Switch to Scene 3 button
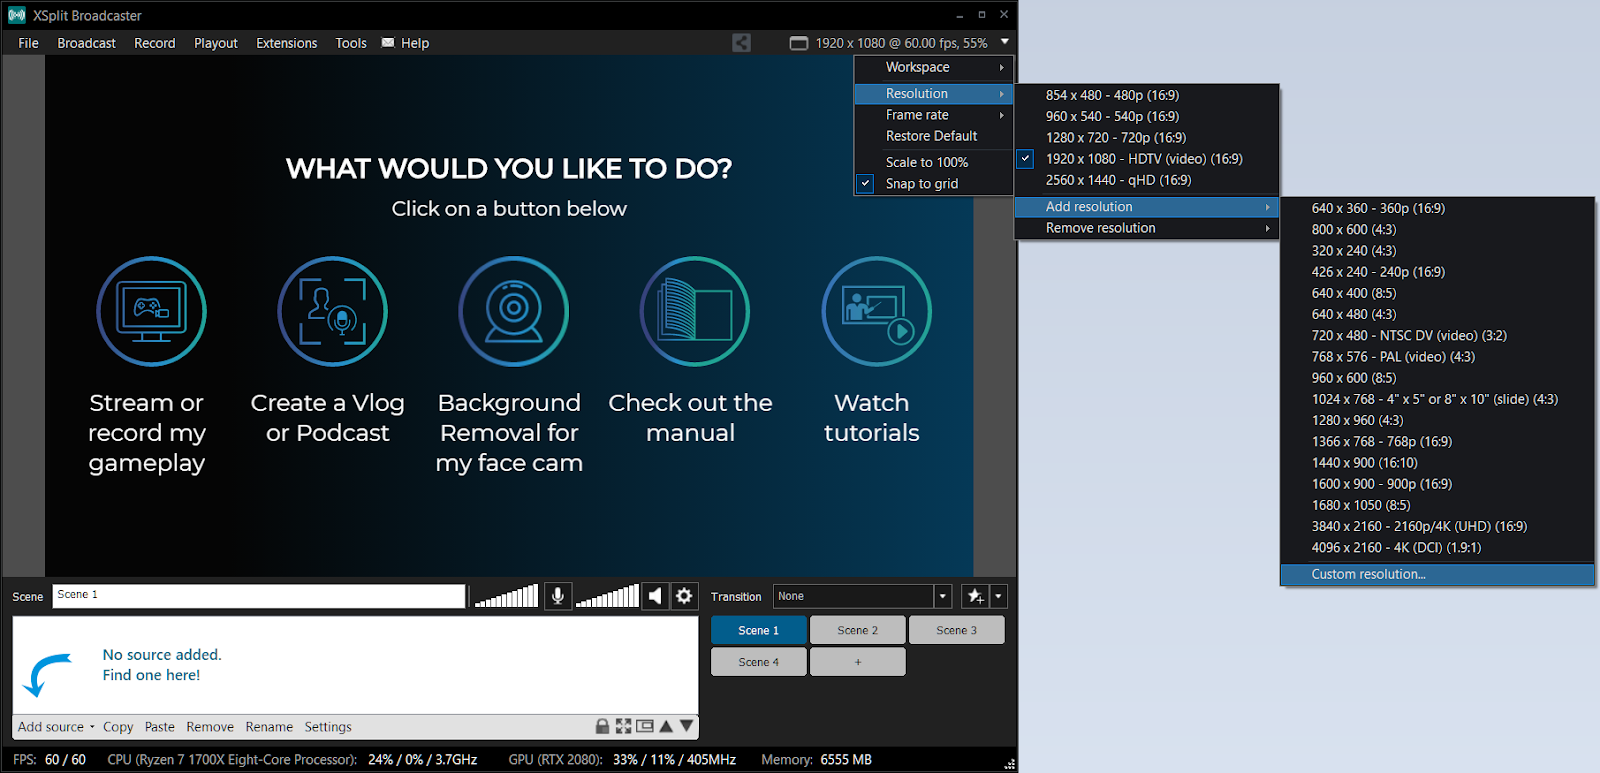Viewport: 1600px width, 773px height. point(956,630)
